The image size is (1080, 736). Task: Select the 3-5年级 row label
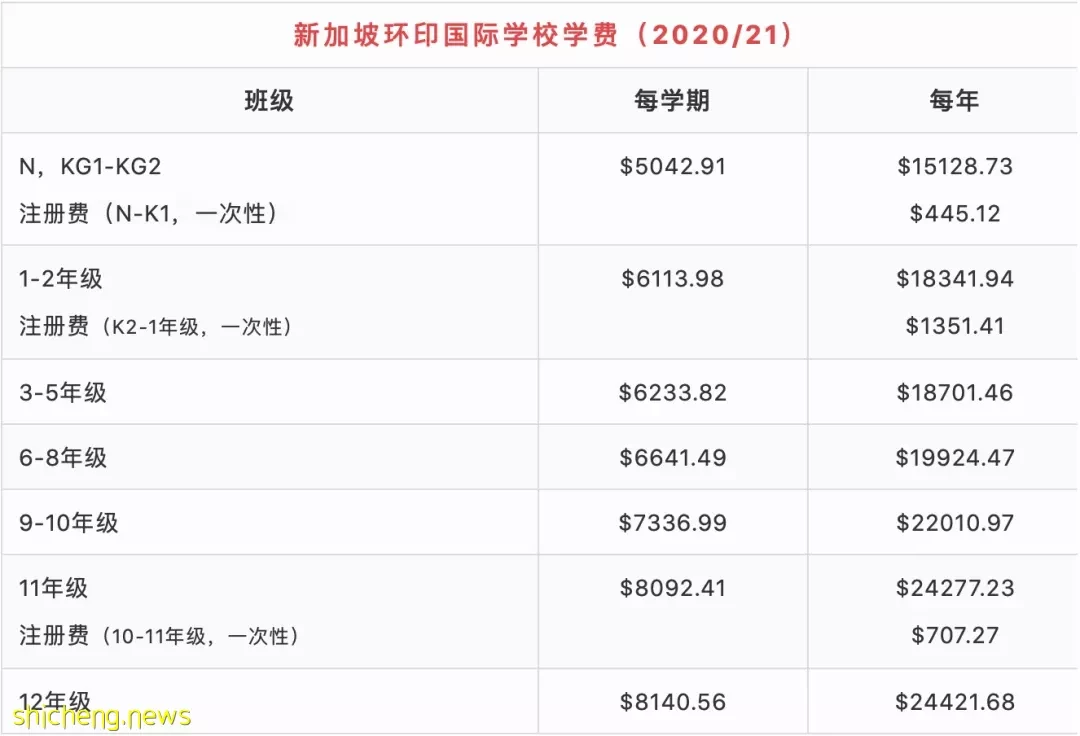coord(63,392)
